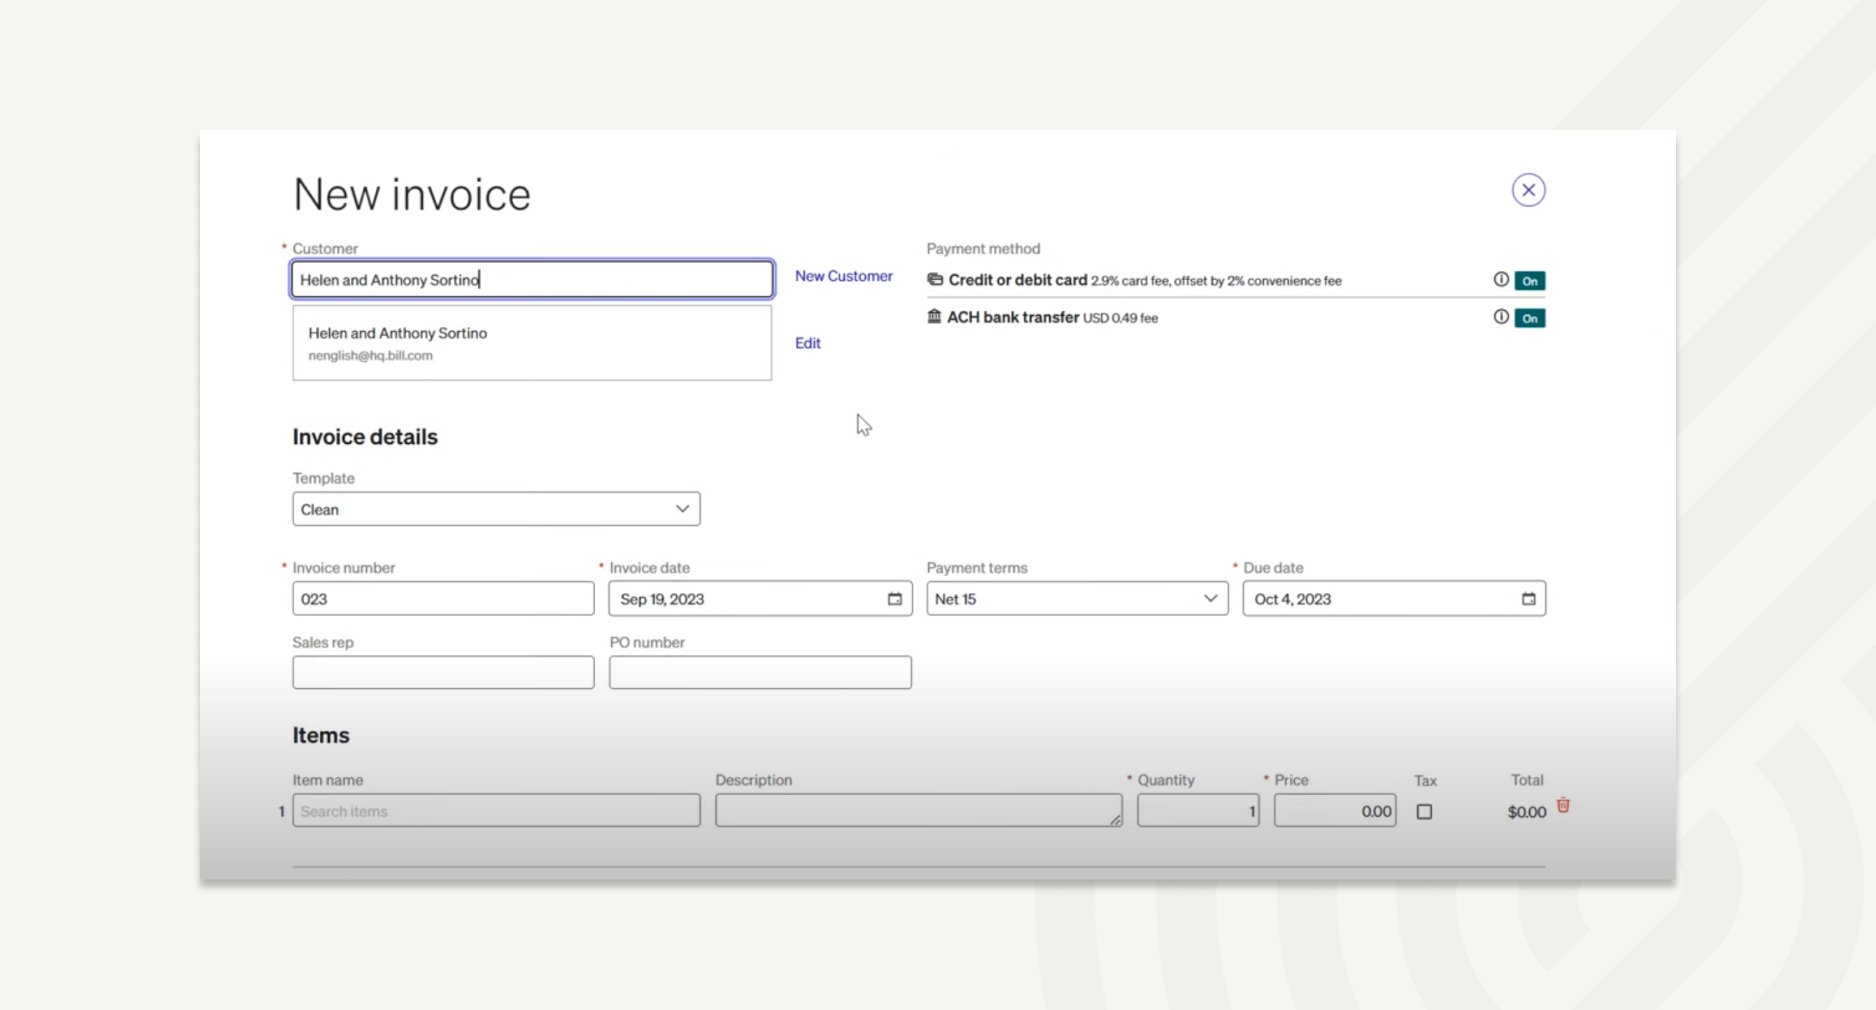Click the PO number field
Image resolution: width=1876 pixels, height=1010 pixels.
pyautogui.click(x=760, y=672)
